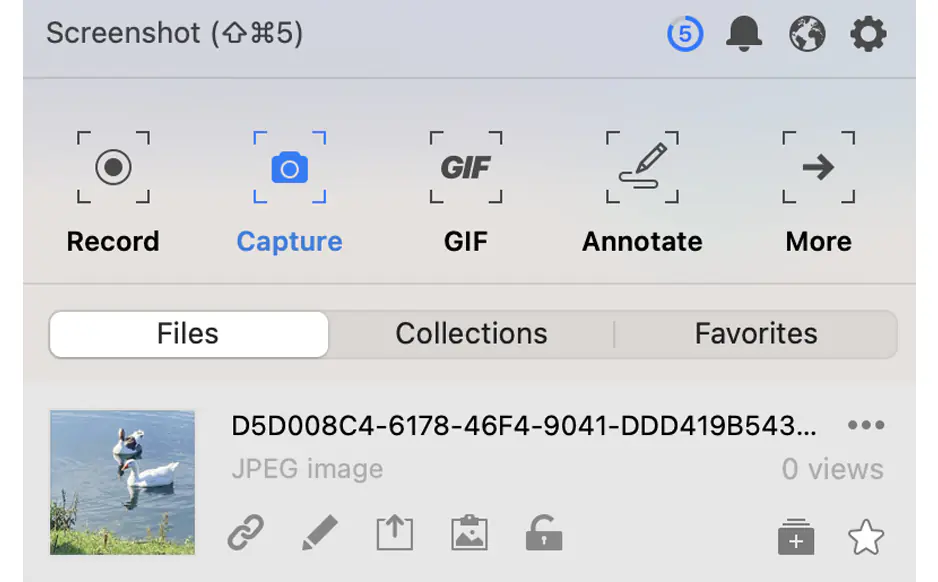Screen dimensions: 938x582
Task: Select the Capture camera icon
Action: point(289,167)
